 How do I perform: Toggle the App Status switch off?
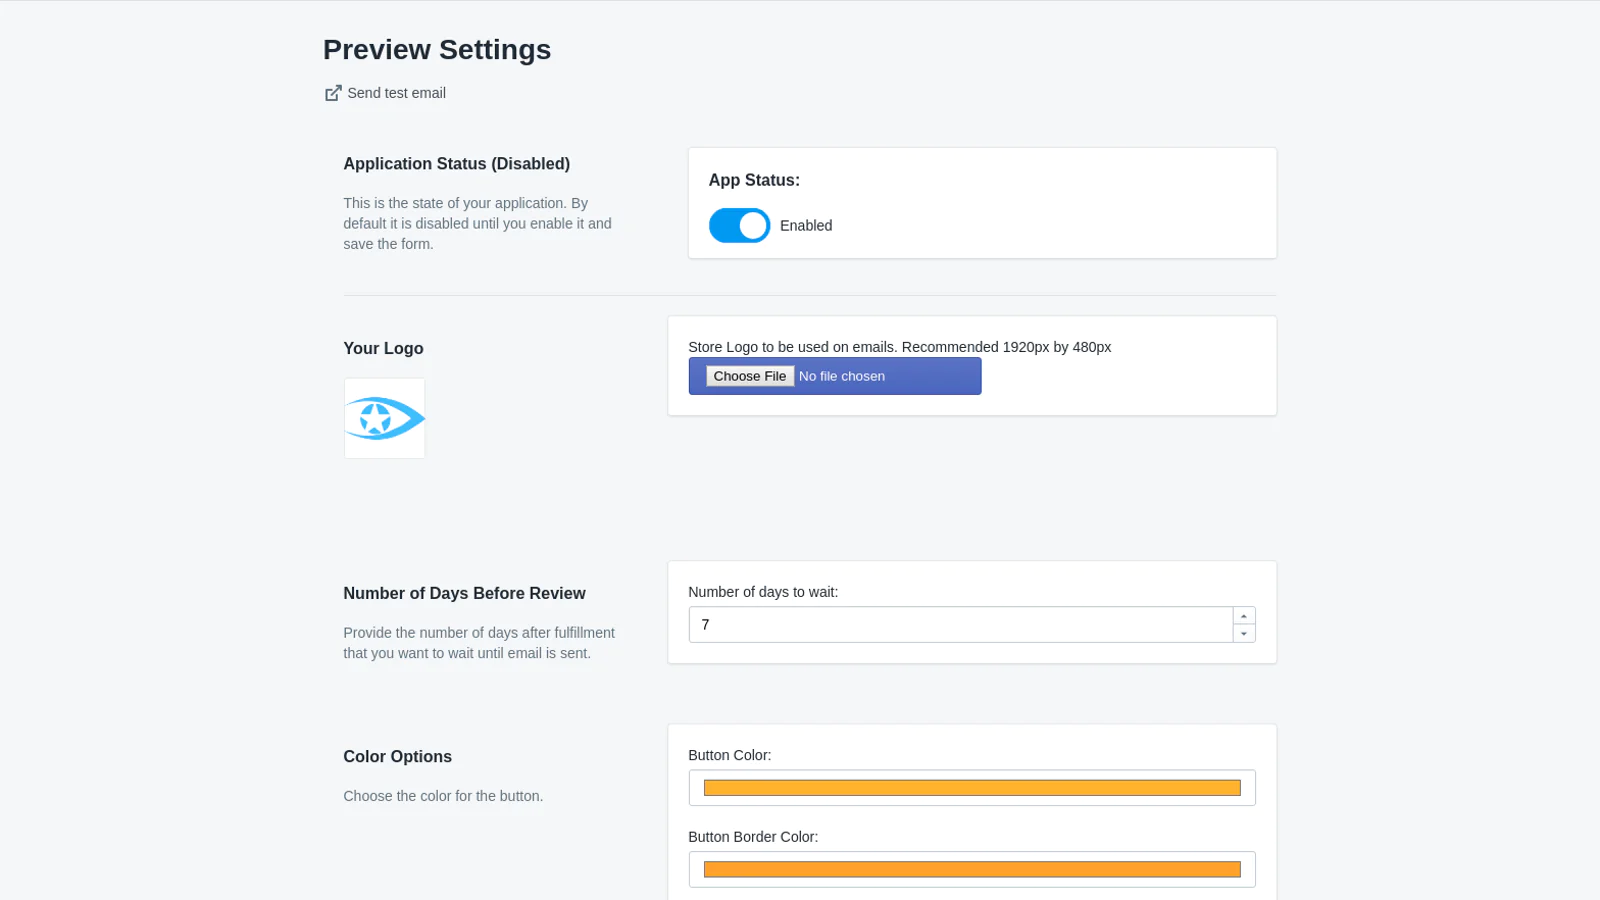739,226
